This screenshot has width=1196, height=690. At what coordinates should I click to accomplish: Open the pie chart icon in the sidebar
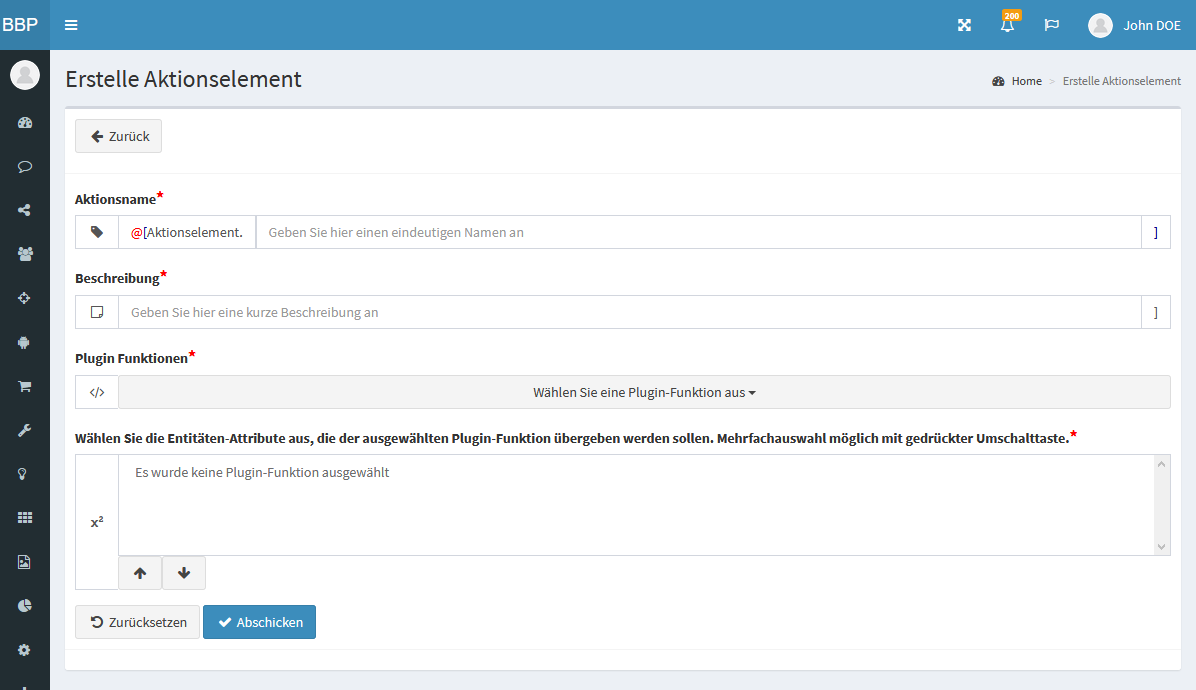pyautogui.click(x=25, y=605)
